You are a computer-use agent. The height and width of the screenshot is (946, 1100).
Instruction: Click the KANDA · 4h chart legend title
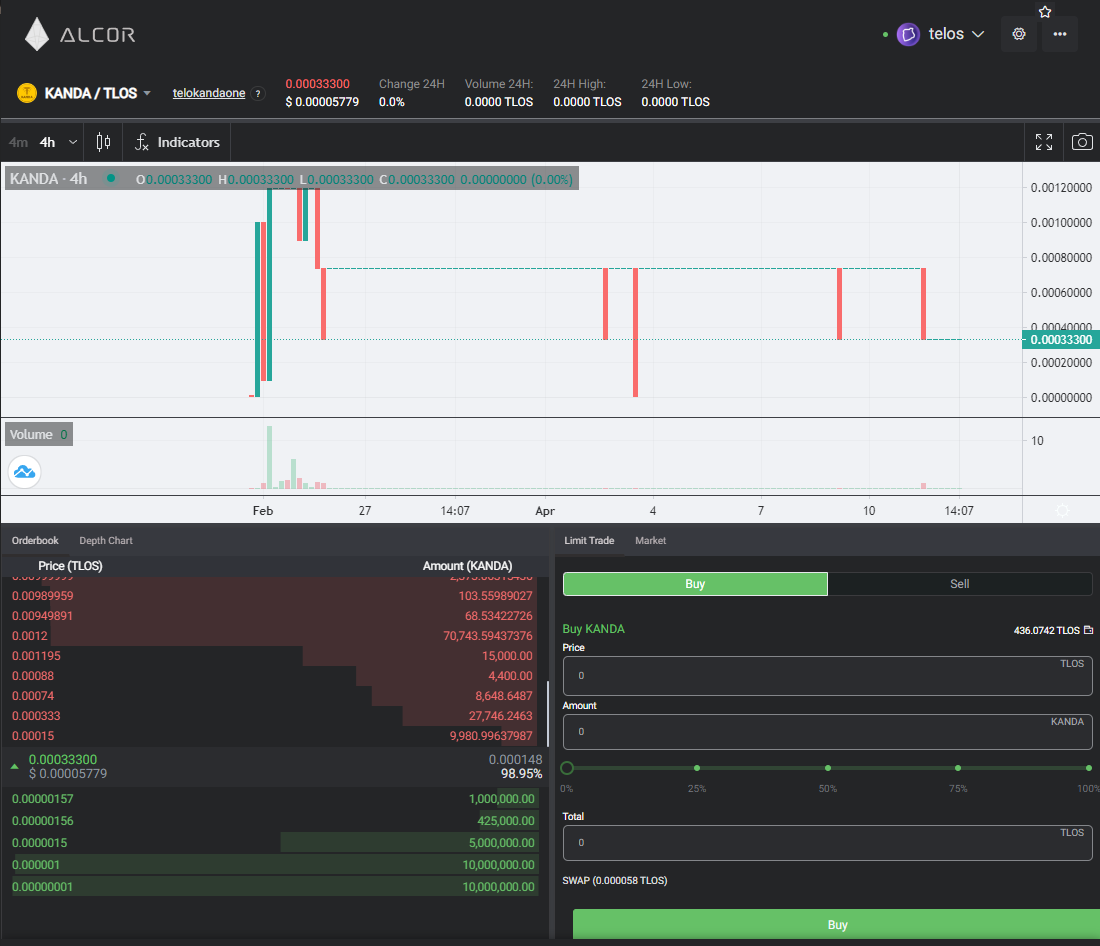48,179
